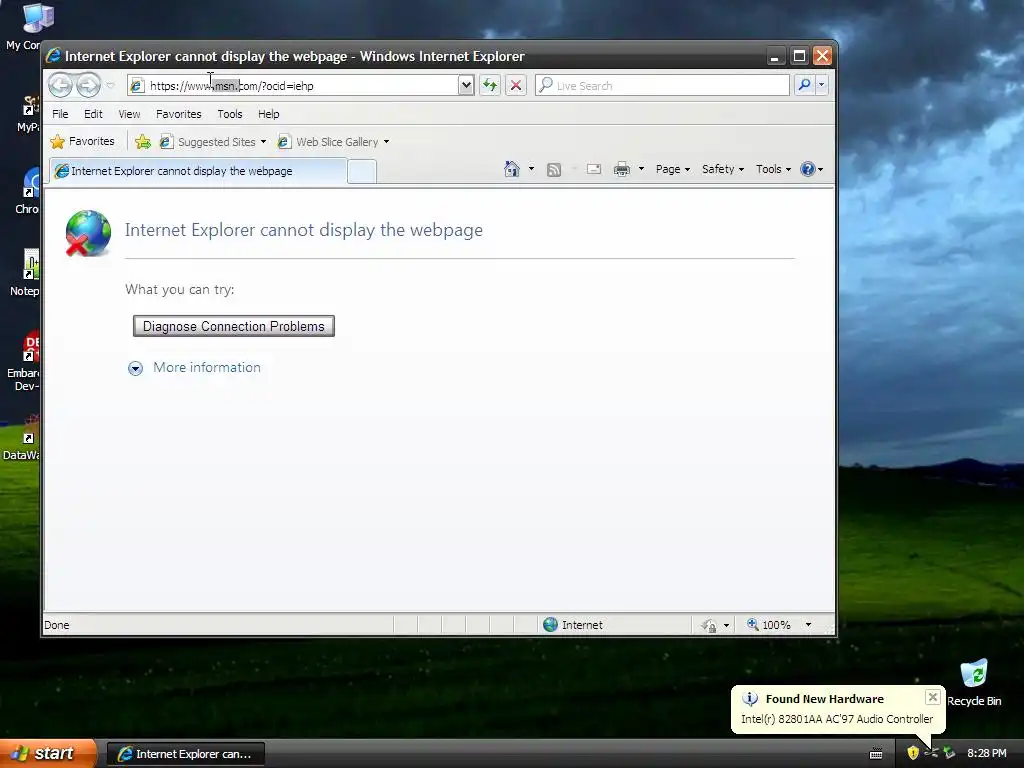Open the Tools menu in menu bar
Screen dimensions: 1024x768
tap(230, 114)
